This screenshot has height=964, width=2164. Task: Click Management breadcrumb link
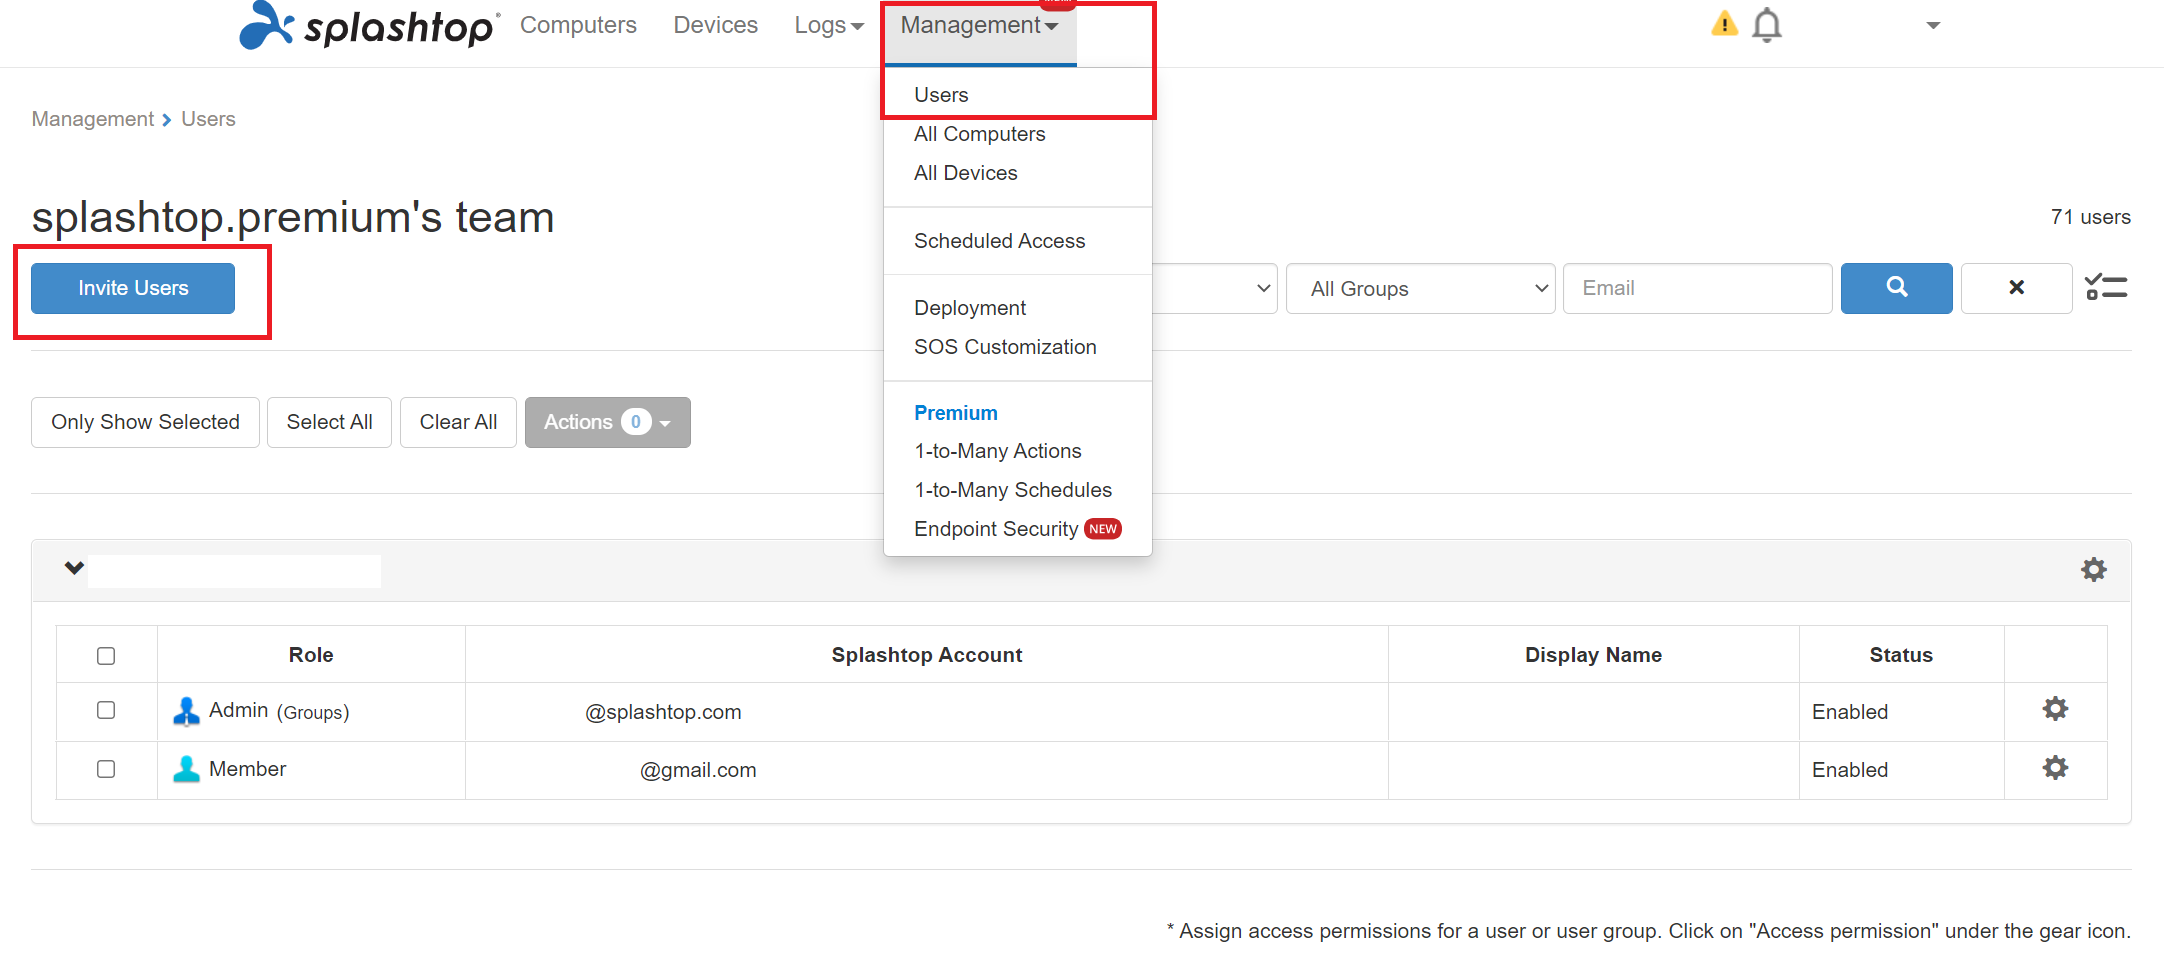(x=93, y=119)
